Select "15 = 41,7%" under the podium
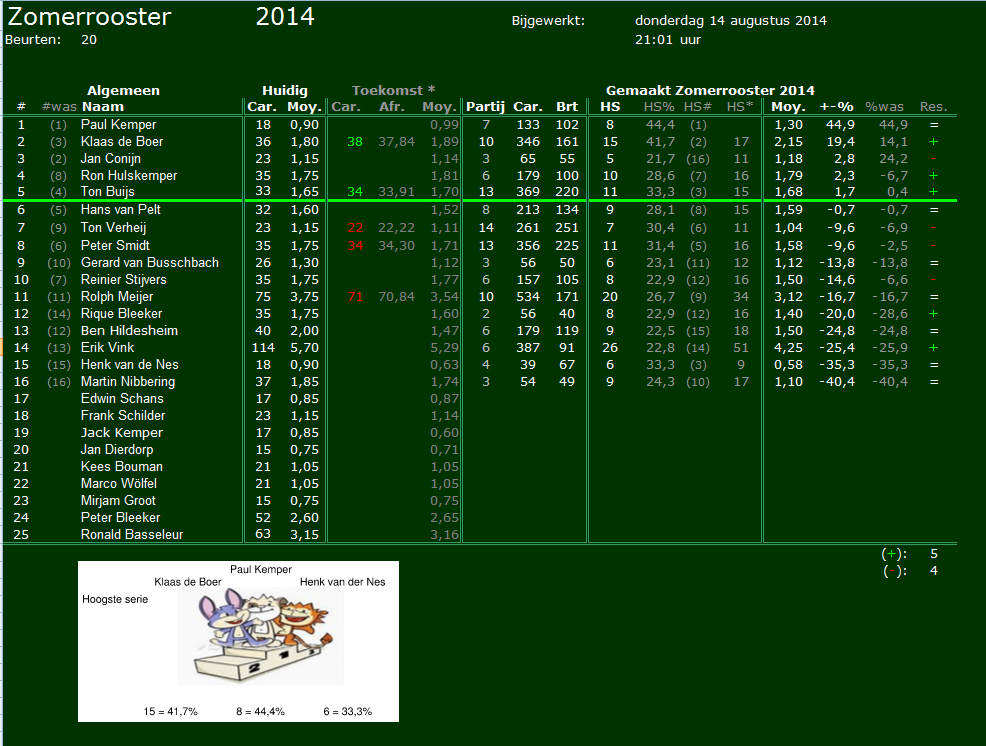 pos(170,711)
